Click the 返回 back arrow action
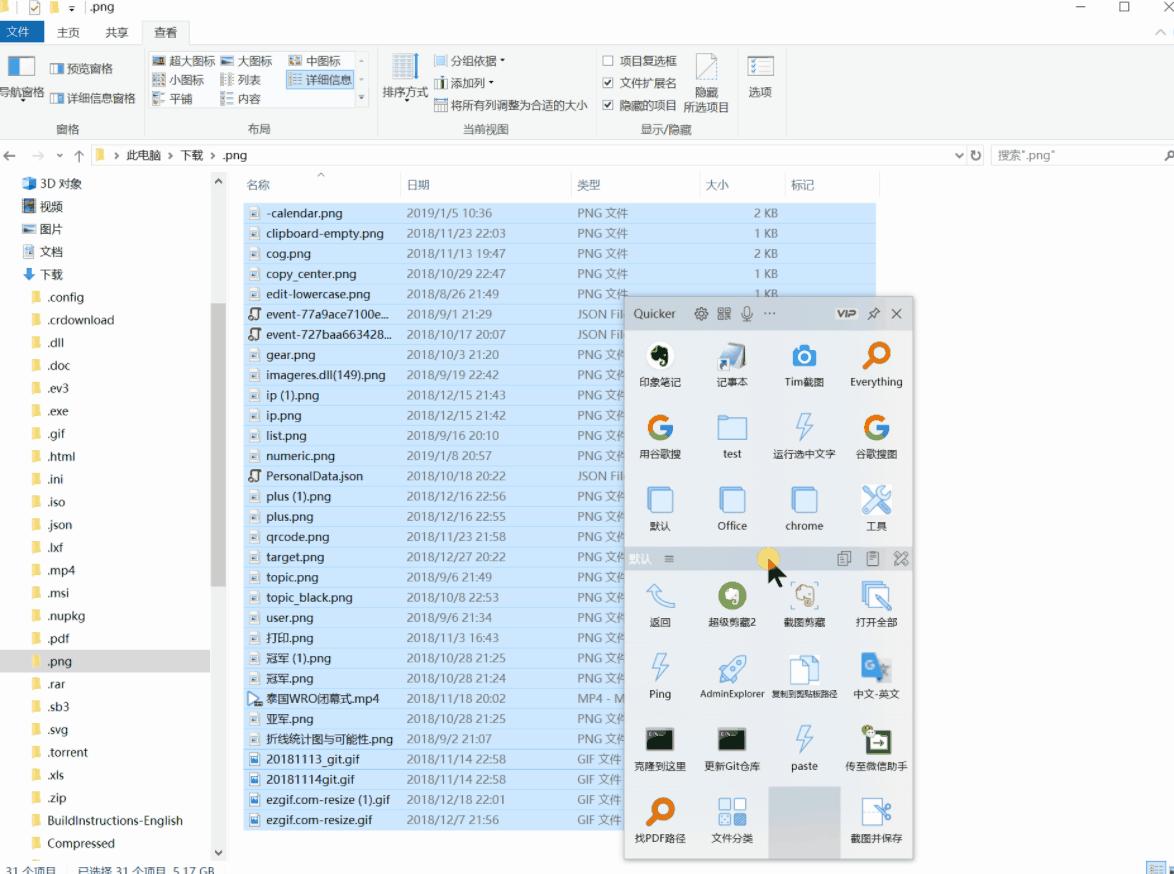 pos(660,604)
